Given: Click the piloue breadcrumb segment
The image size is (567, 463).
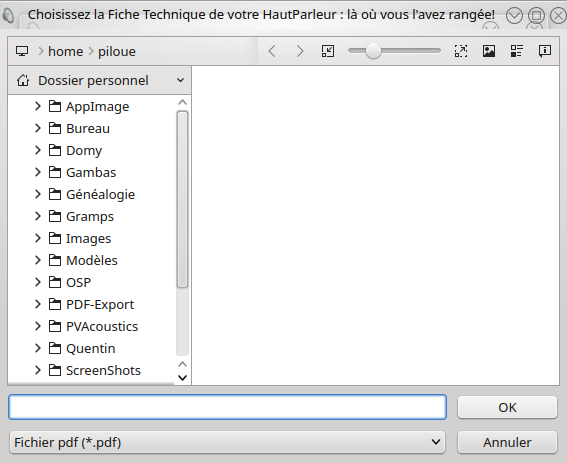Looking at the screenshot, I should click(117, 51).
